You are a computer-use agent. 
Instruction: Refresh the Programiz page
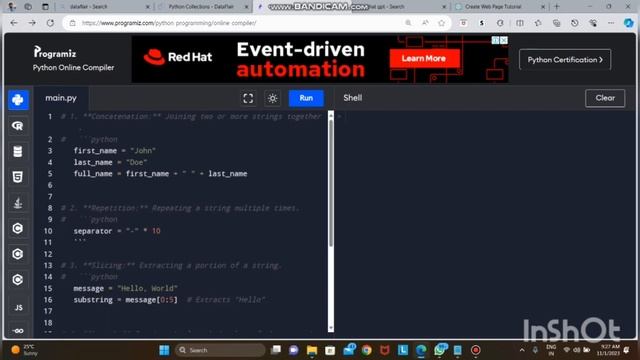50,23
